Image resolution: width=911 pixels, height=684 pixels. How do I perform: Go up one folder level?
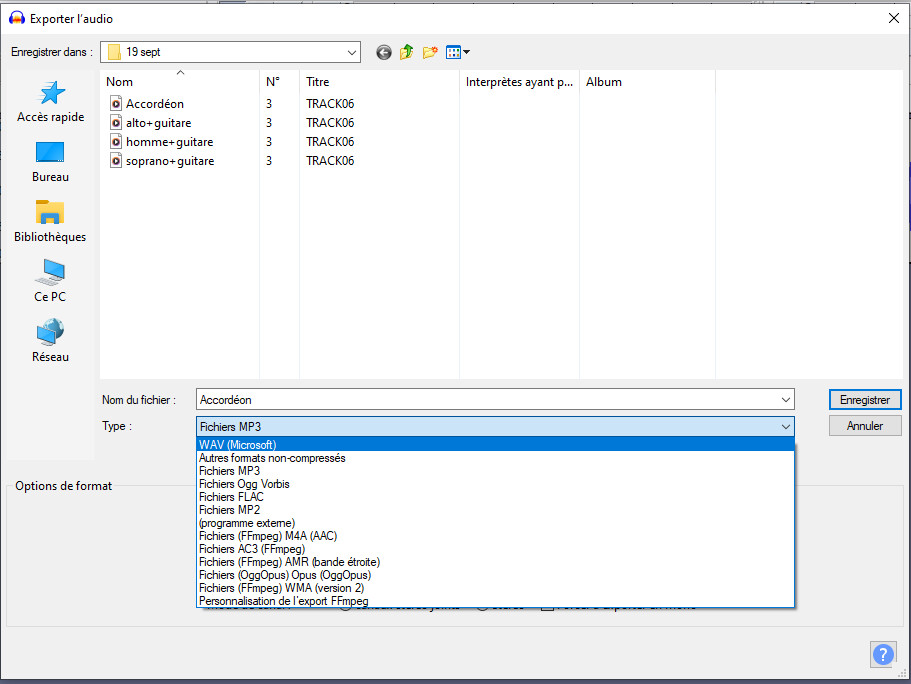point(407,52)
